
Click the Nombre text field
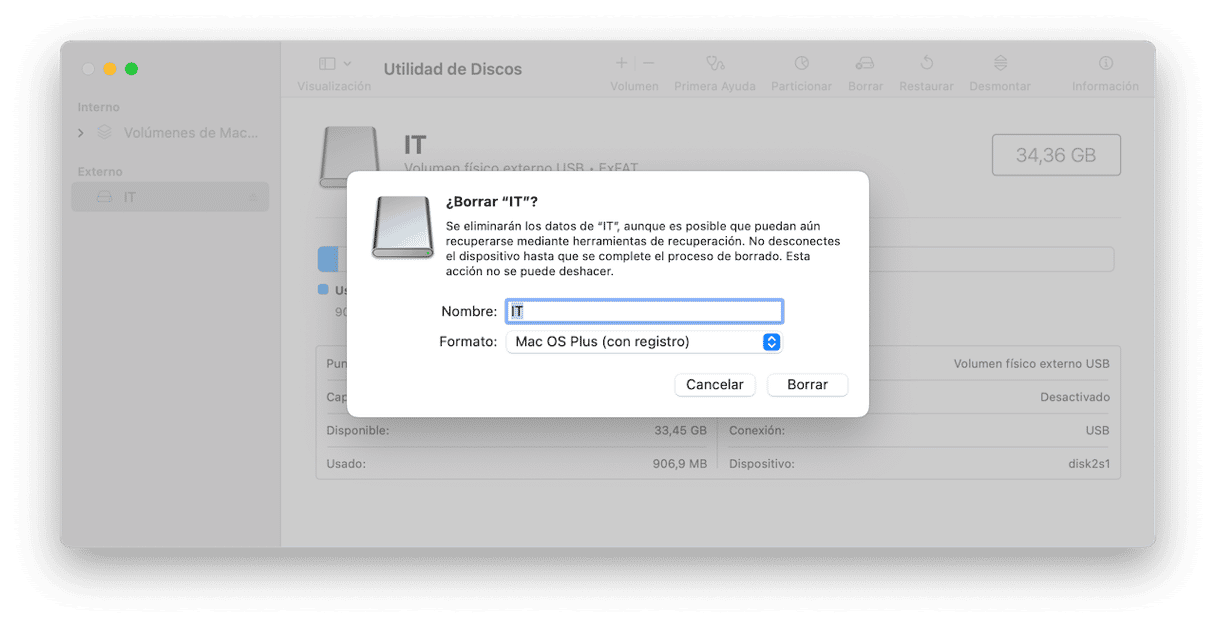(x=644, y=311)
